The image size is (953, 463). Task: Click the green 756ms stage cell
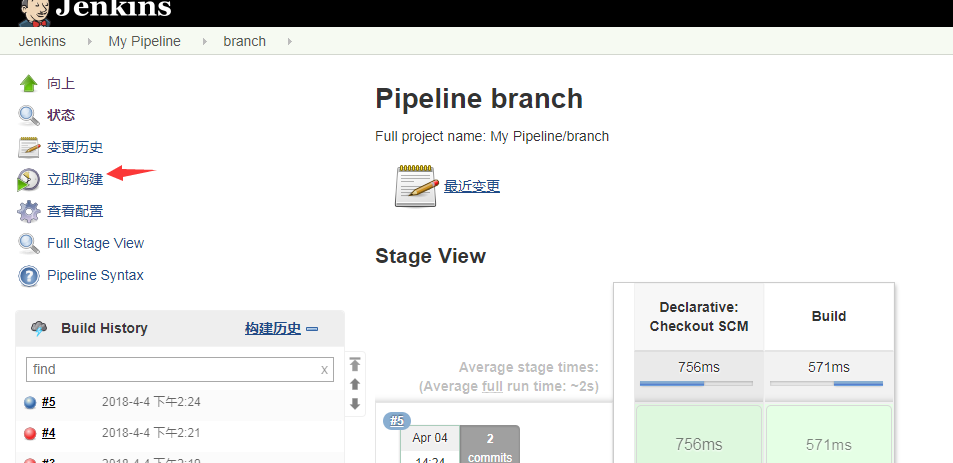point(699,435)
